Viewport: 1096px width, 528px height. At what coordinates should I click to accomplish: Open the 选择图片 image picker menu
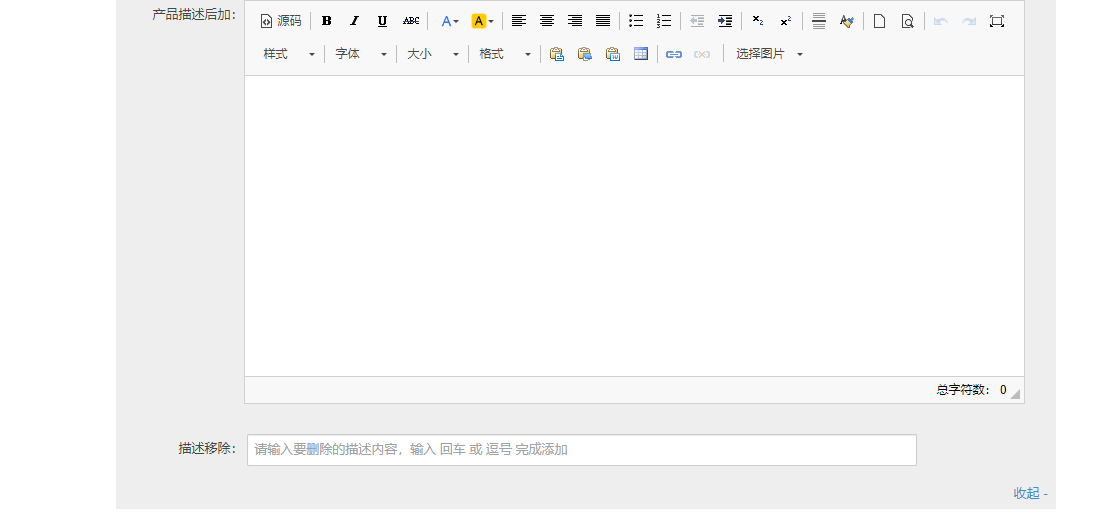pyautogui.click(x=769, y=54)
